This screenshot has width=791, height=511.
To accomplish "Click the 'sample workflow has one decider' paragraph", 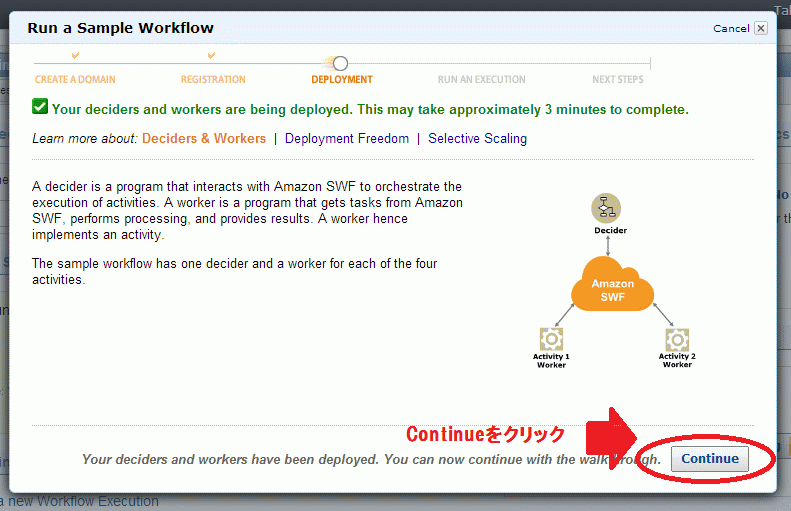I will point(235,271).
